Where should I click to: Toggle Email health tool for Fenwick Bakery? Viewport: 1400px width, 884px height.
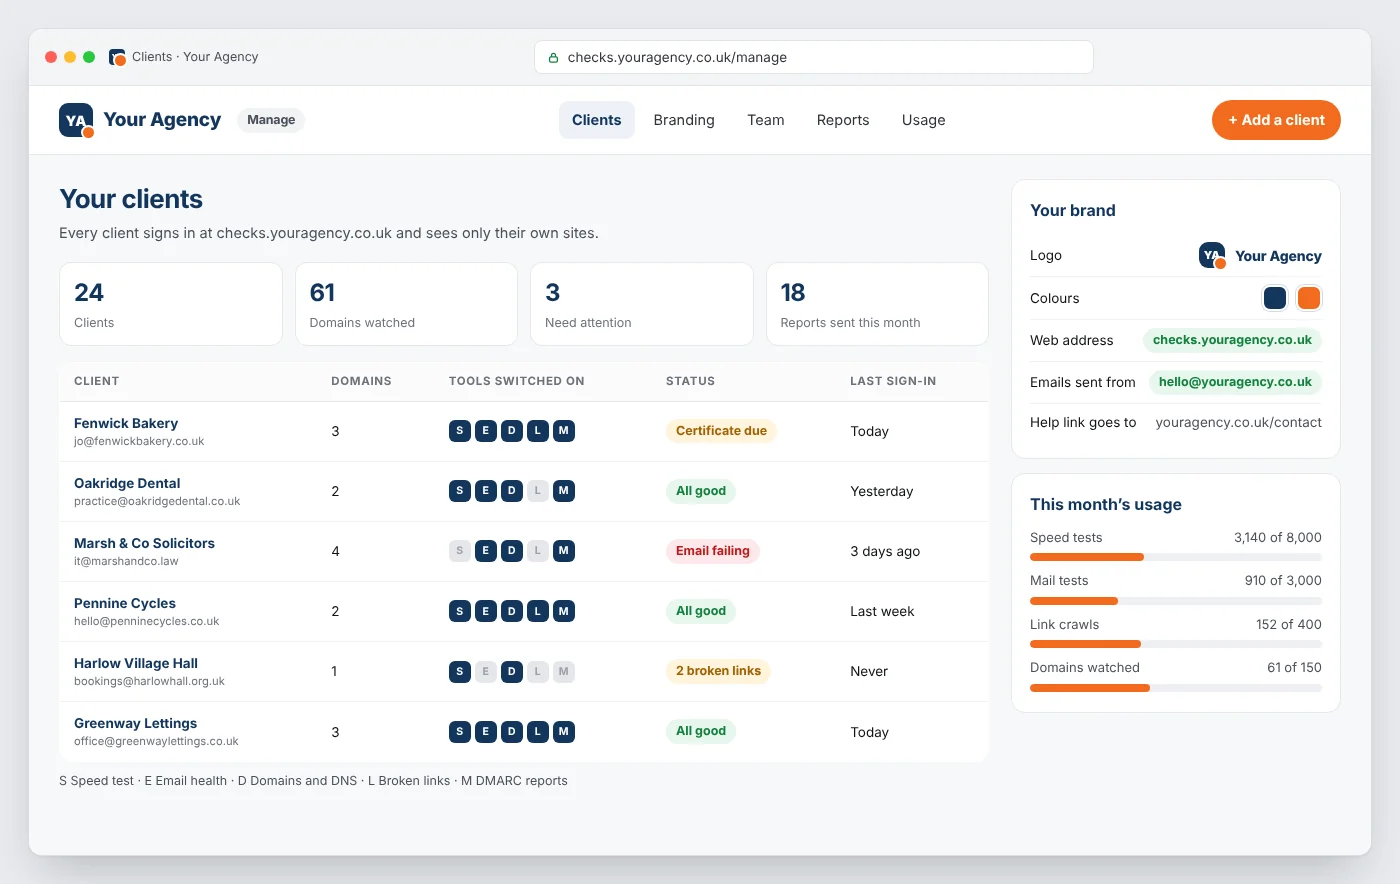(x=486, y=431)
